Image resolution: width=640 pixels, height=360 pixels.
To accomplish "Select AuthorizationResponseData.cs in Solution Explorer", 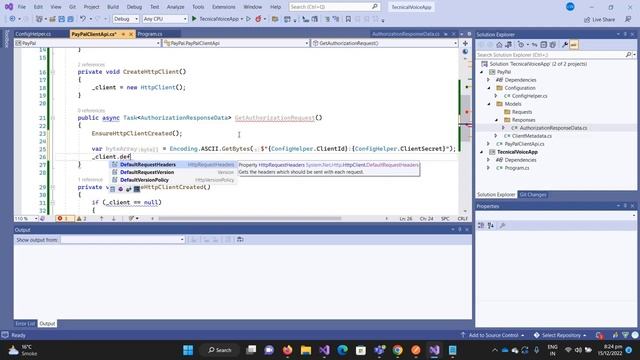I will point(553,128).
